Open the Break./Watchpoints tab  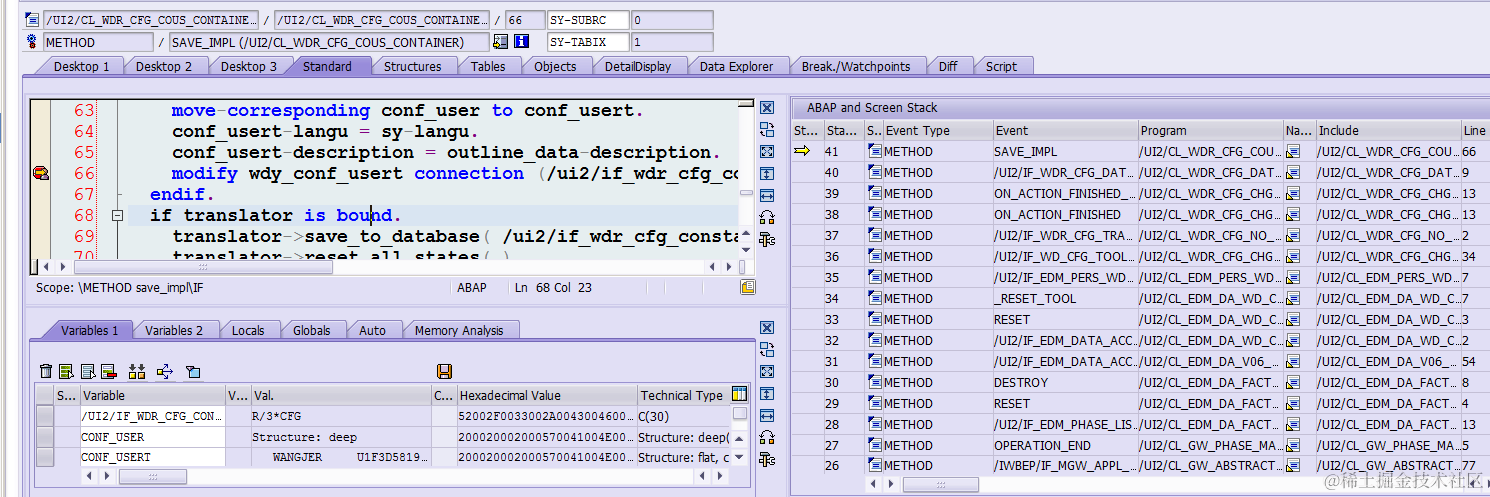point(856,66)
